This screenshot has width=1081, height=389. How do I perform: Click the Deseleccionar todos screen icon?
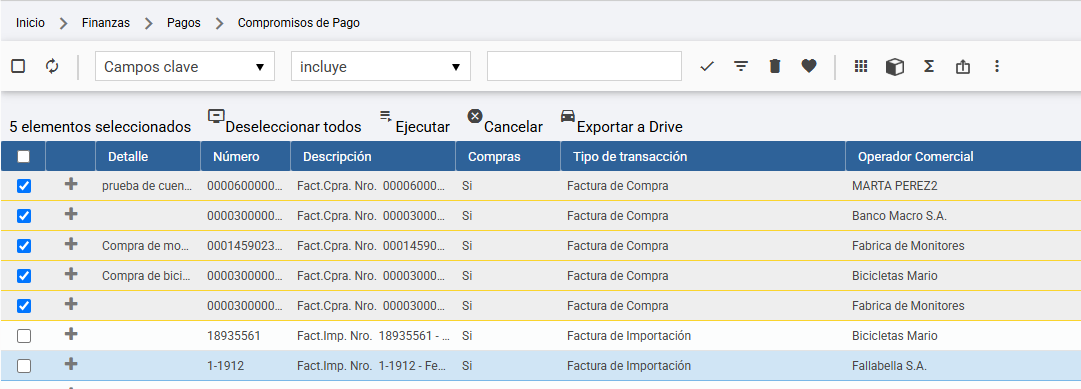pos(216,116)
